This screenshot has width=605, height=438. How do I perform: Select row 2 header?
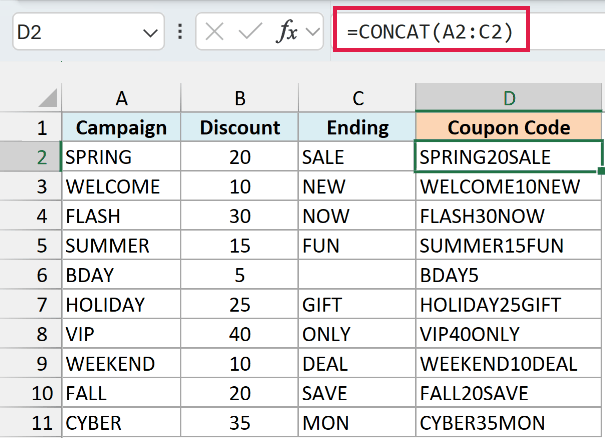[x=30, y=156]
